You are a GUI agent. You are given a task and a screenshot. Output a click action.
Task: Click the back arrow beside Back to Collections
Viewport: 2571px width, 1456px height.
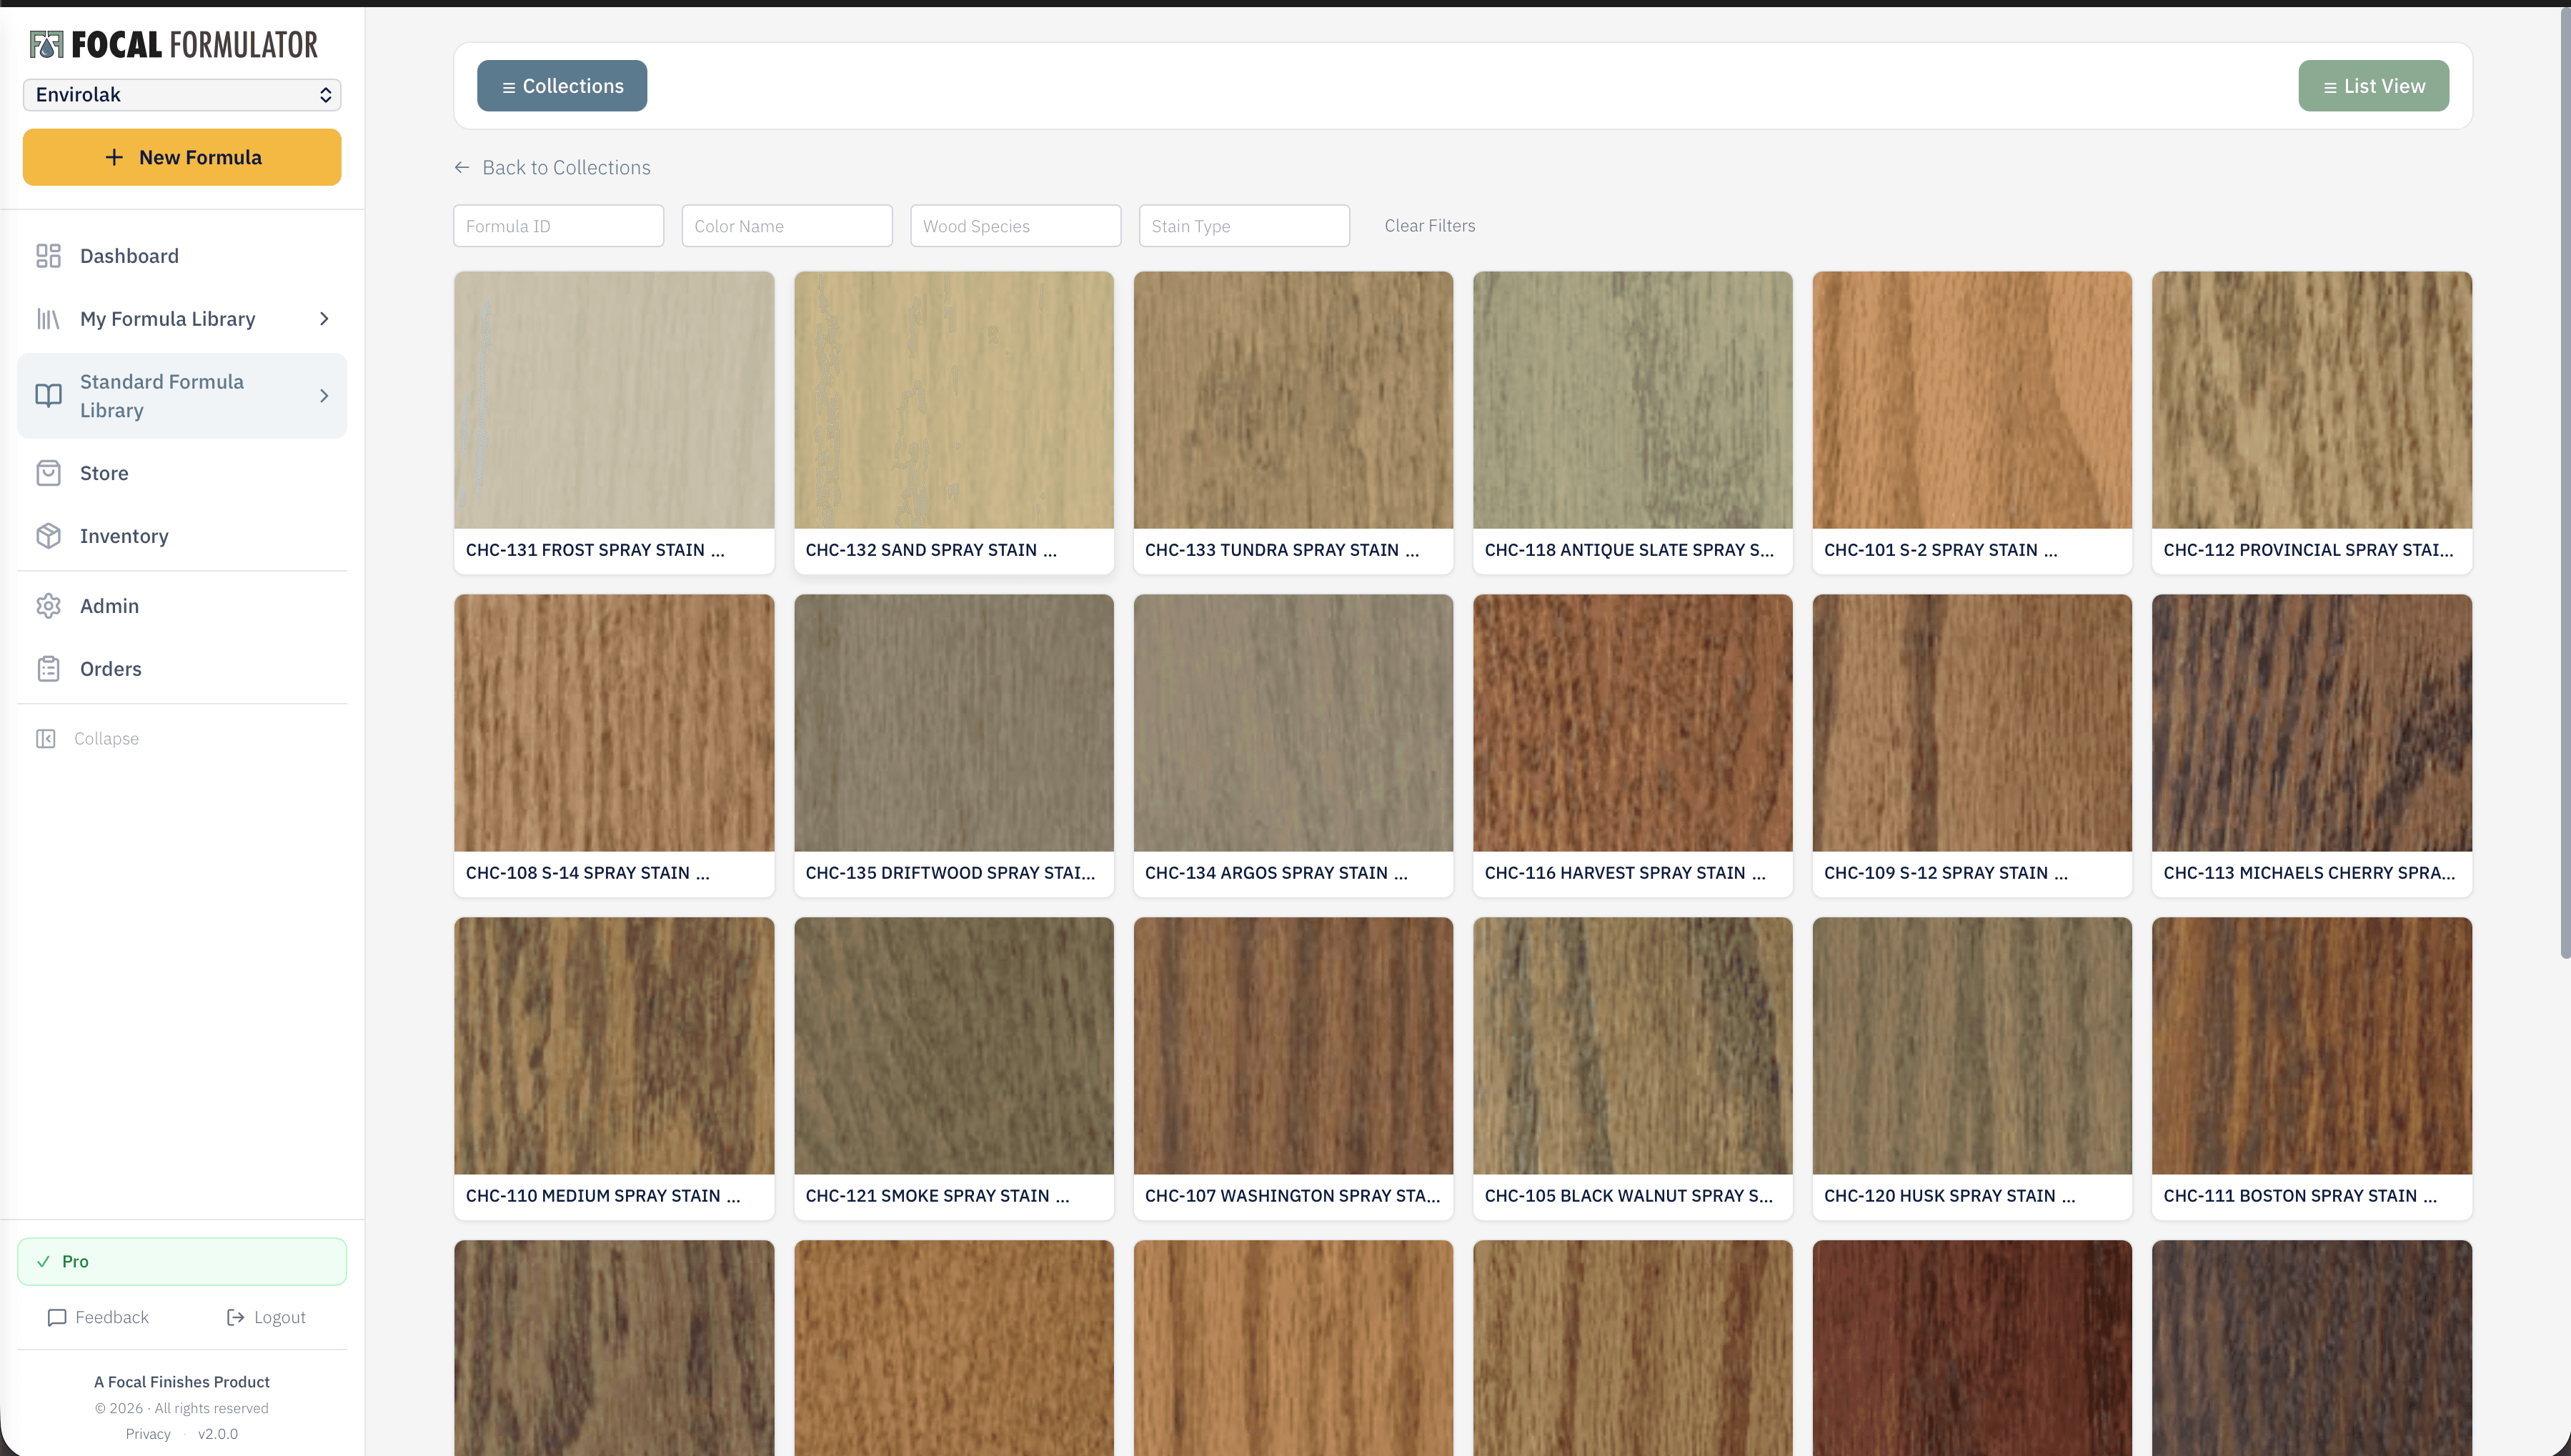tap(462, 167)
